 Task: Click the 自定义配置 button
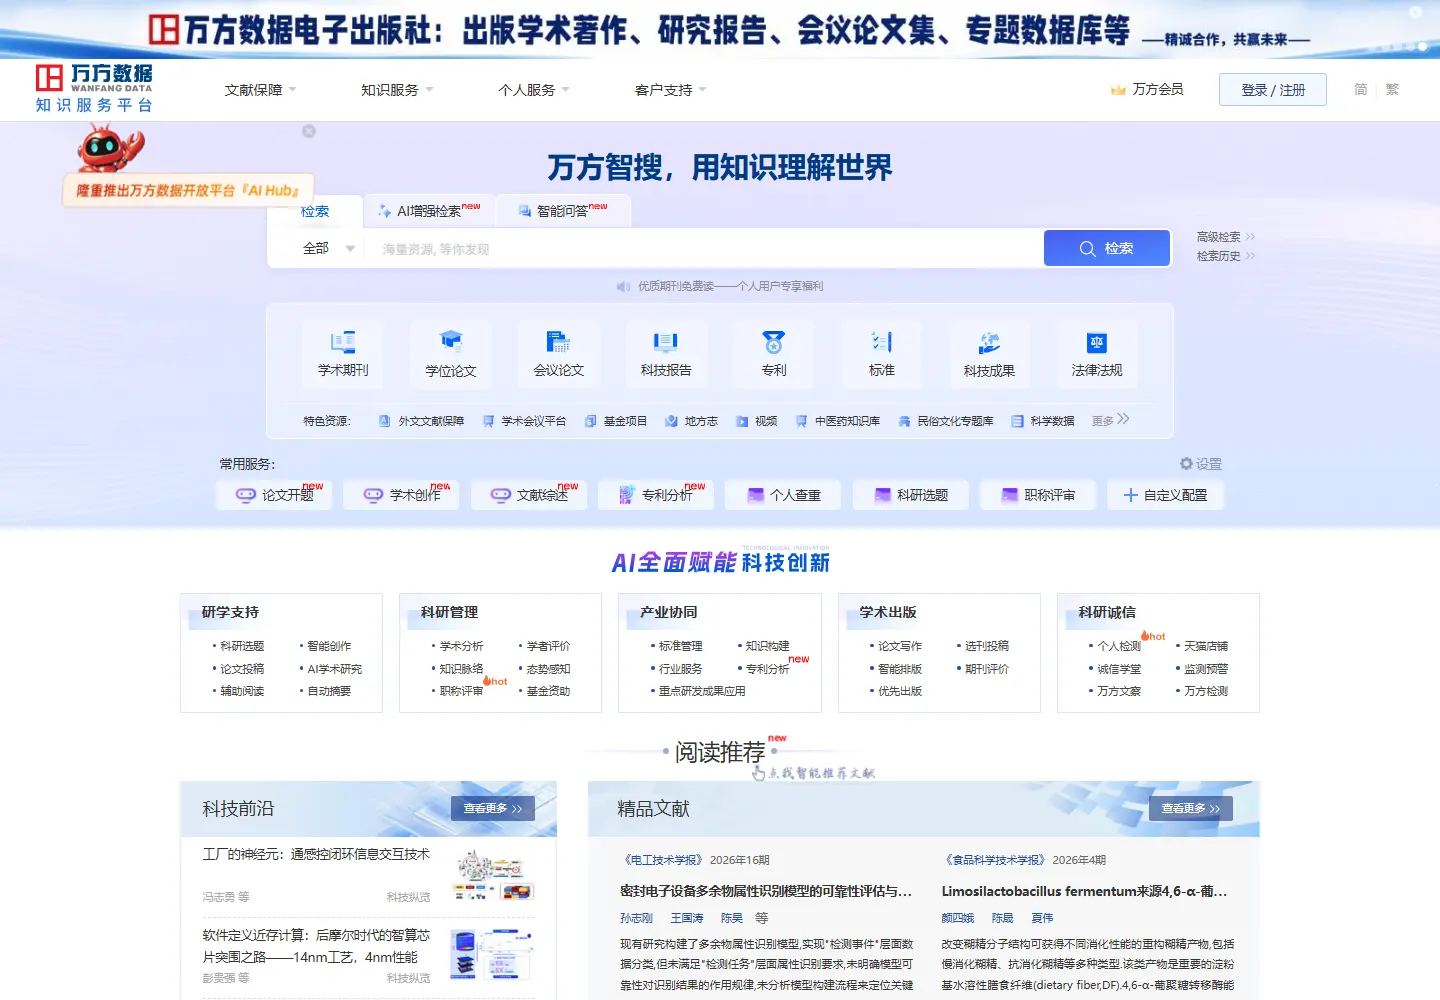(x=1166, y=495)
